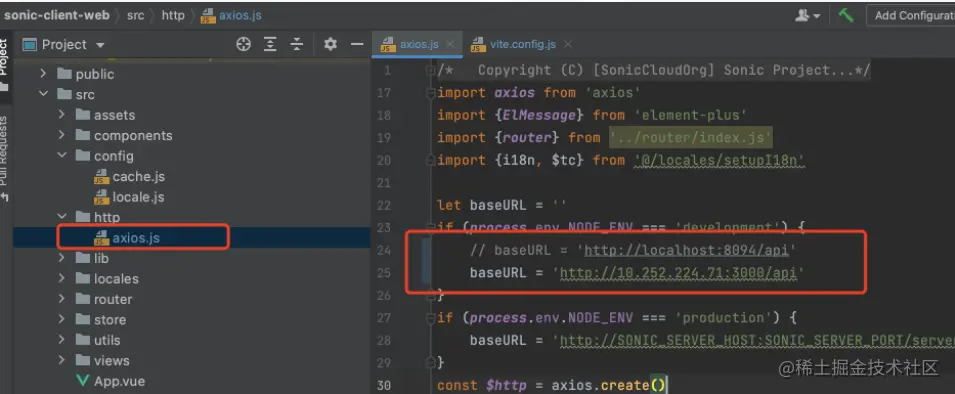Close the vite.config.js editor tab
Screen dimensions: 955x394
568,44
